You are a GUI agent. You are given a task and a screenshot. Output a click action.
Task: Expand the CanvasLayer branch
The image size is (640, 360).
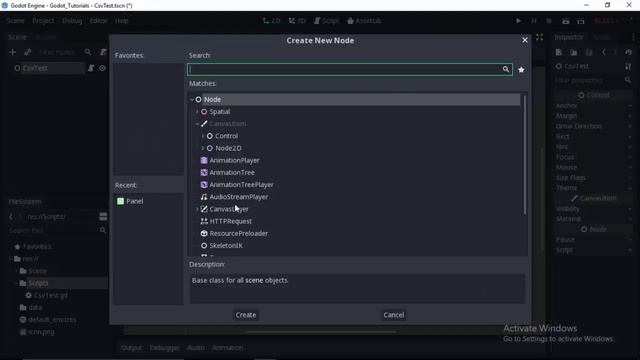coord(197,209)
